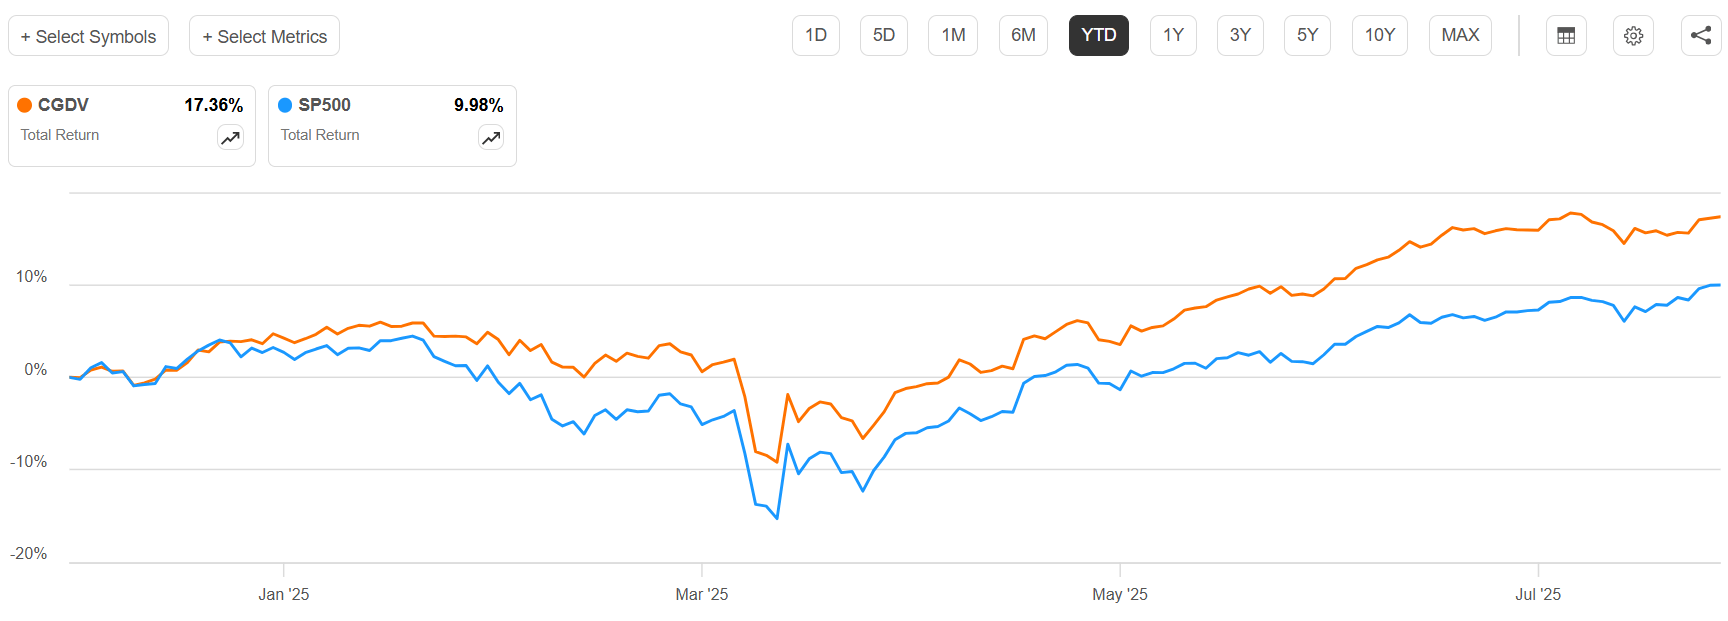1728x621 pixels.
Task: Click the CGDV Total Return label
Action: pos(58,134)
